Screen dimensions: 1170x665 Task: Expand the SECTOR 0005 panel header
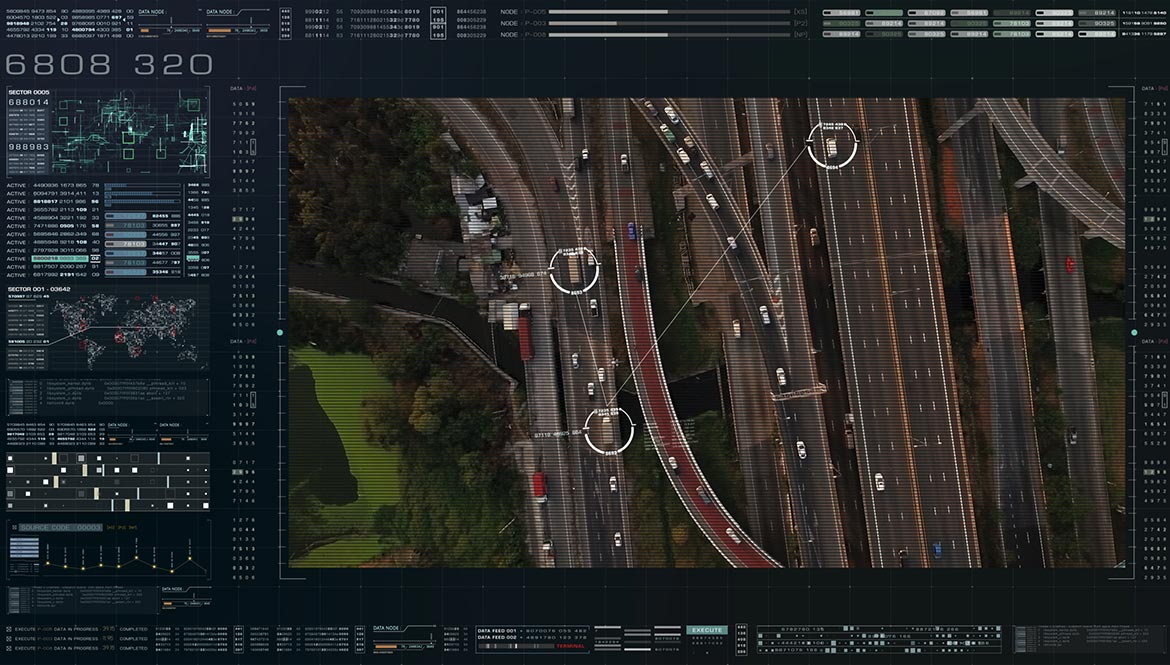point(28,92)
